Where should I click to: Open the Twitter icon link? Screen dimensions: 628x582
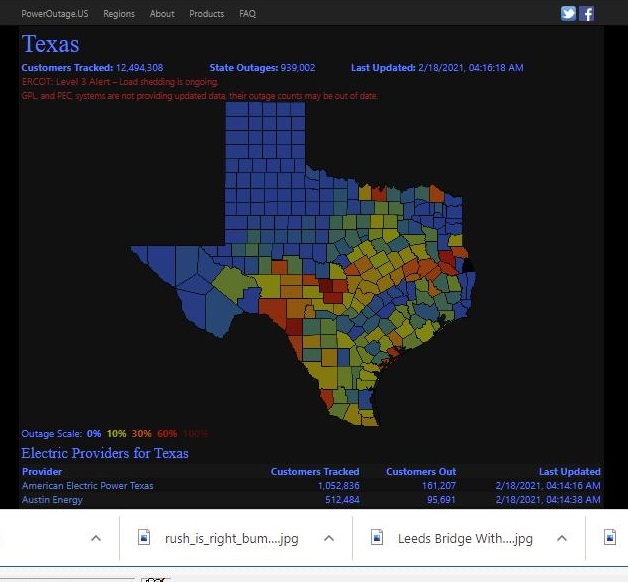click(x=568, y=14)
